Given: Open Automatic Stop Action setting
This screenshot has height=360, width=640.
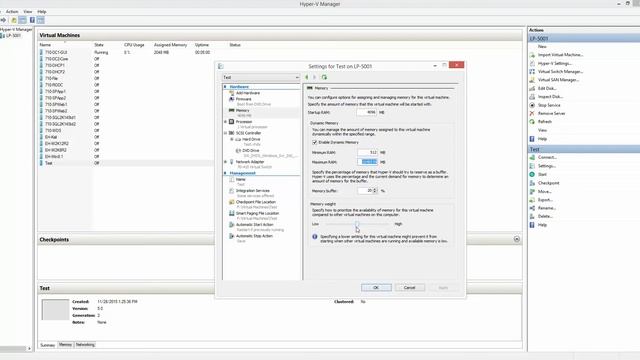Looking at the screenshot, I should pyautogui.click(x=254, y=236).
